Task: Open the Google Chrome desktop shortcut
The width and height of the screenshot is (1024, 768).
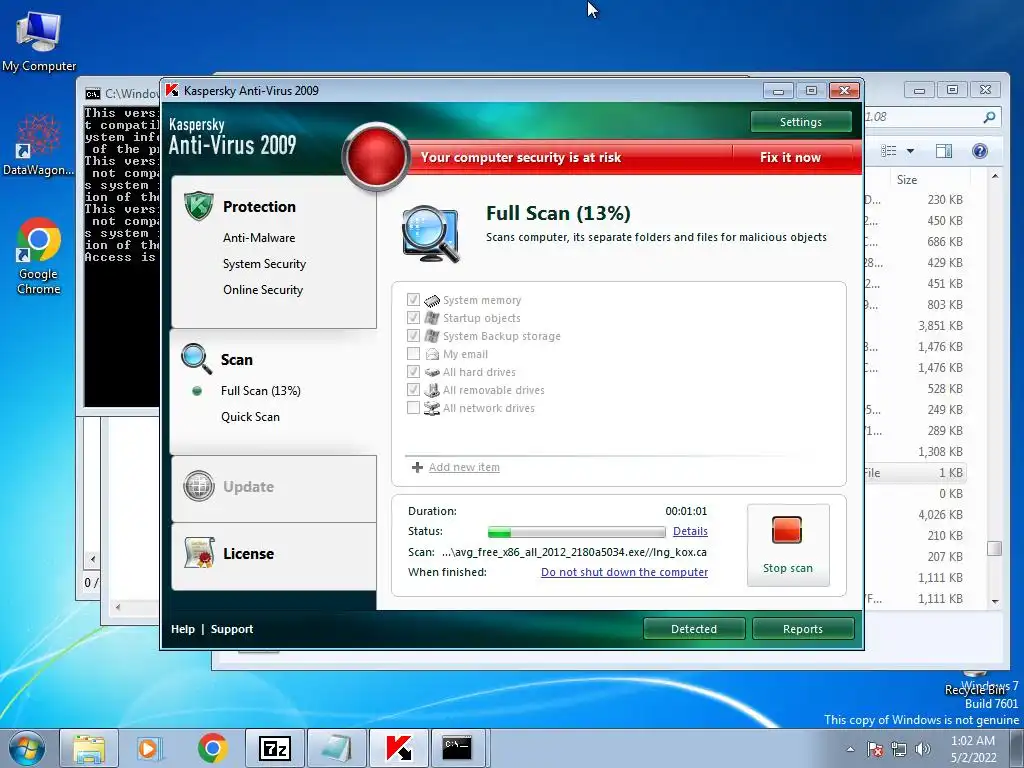Action: pyautogui.click(x=39, y=256)
